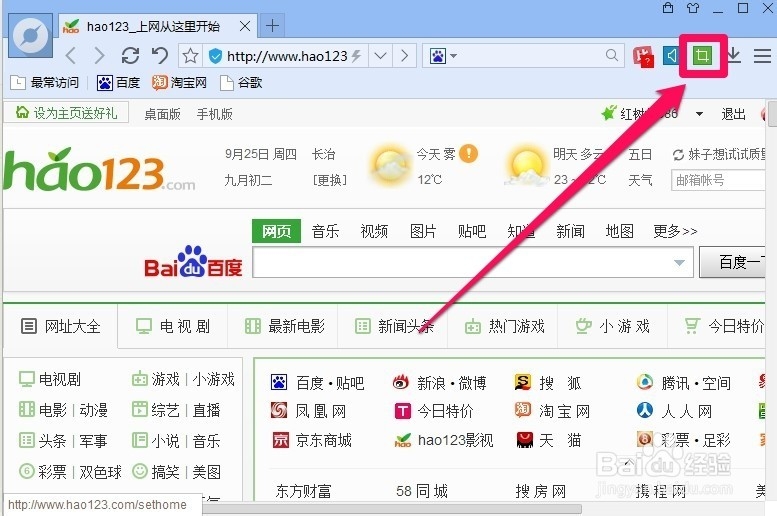Open 最常访问 bookmark folder

click(x=44, y=82)
